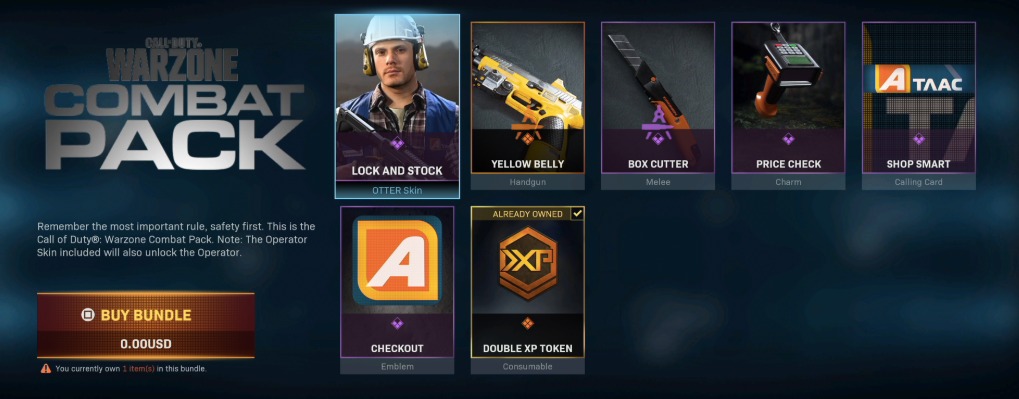The image size is (1019, 399).
Task: Open the Checkout emblem item
Action: [x=397, y=290]
